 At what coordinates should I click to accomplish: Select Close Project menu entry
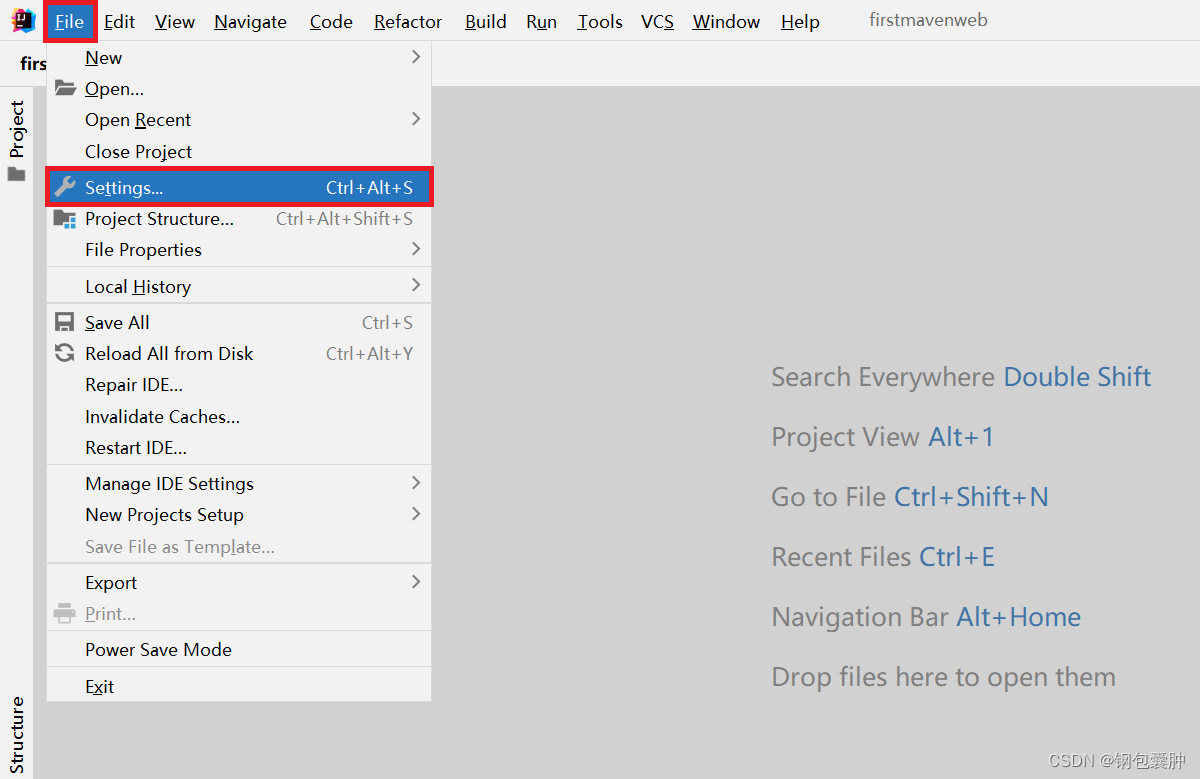tap(239, 151)
